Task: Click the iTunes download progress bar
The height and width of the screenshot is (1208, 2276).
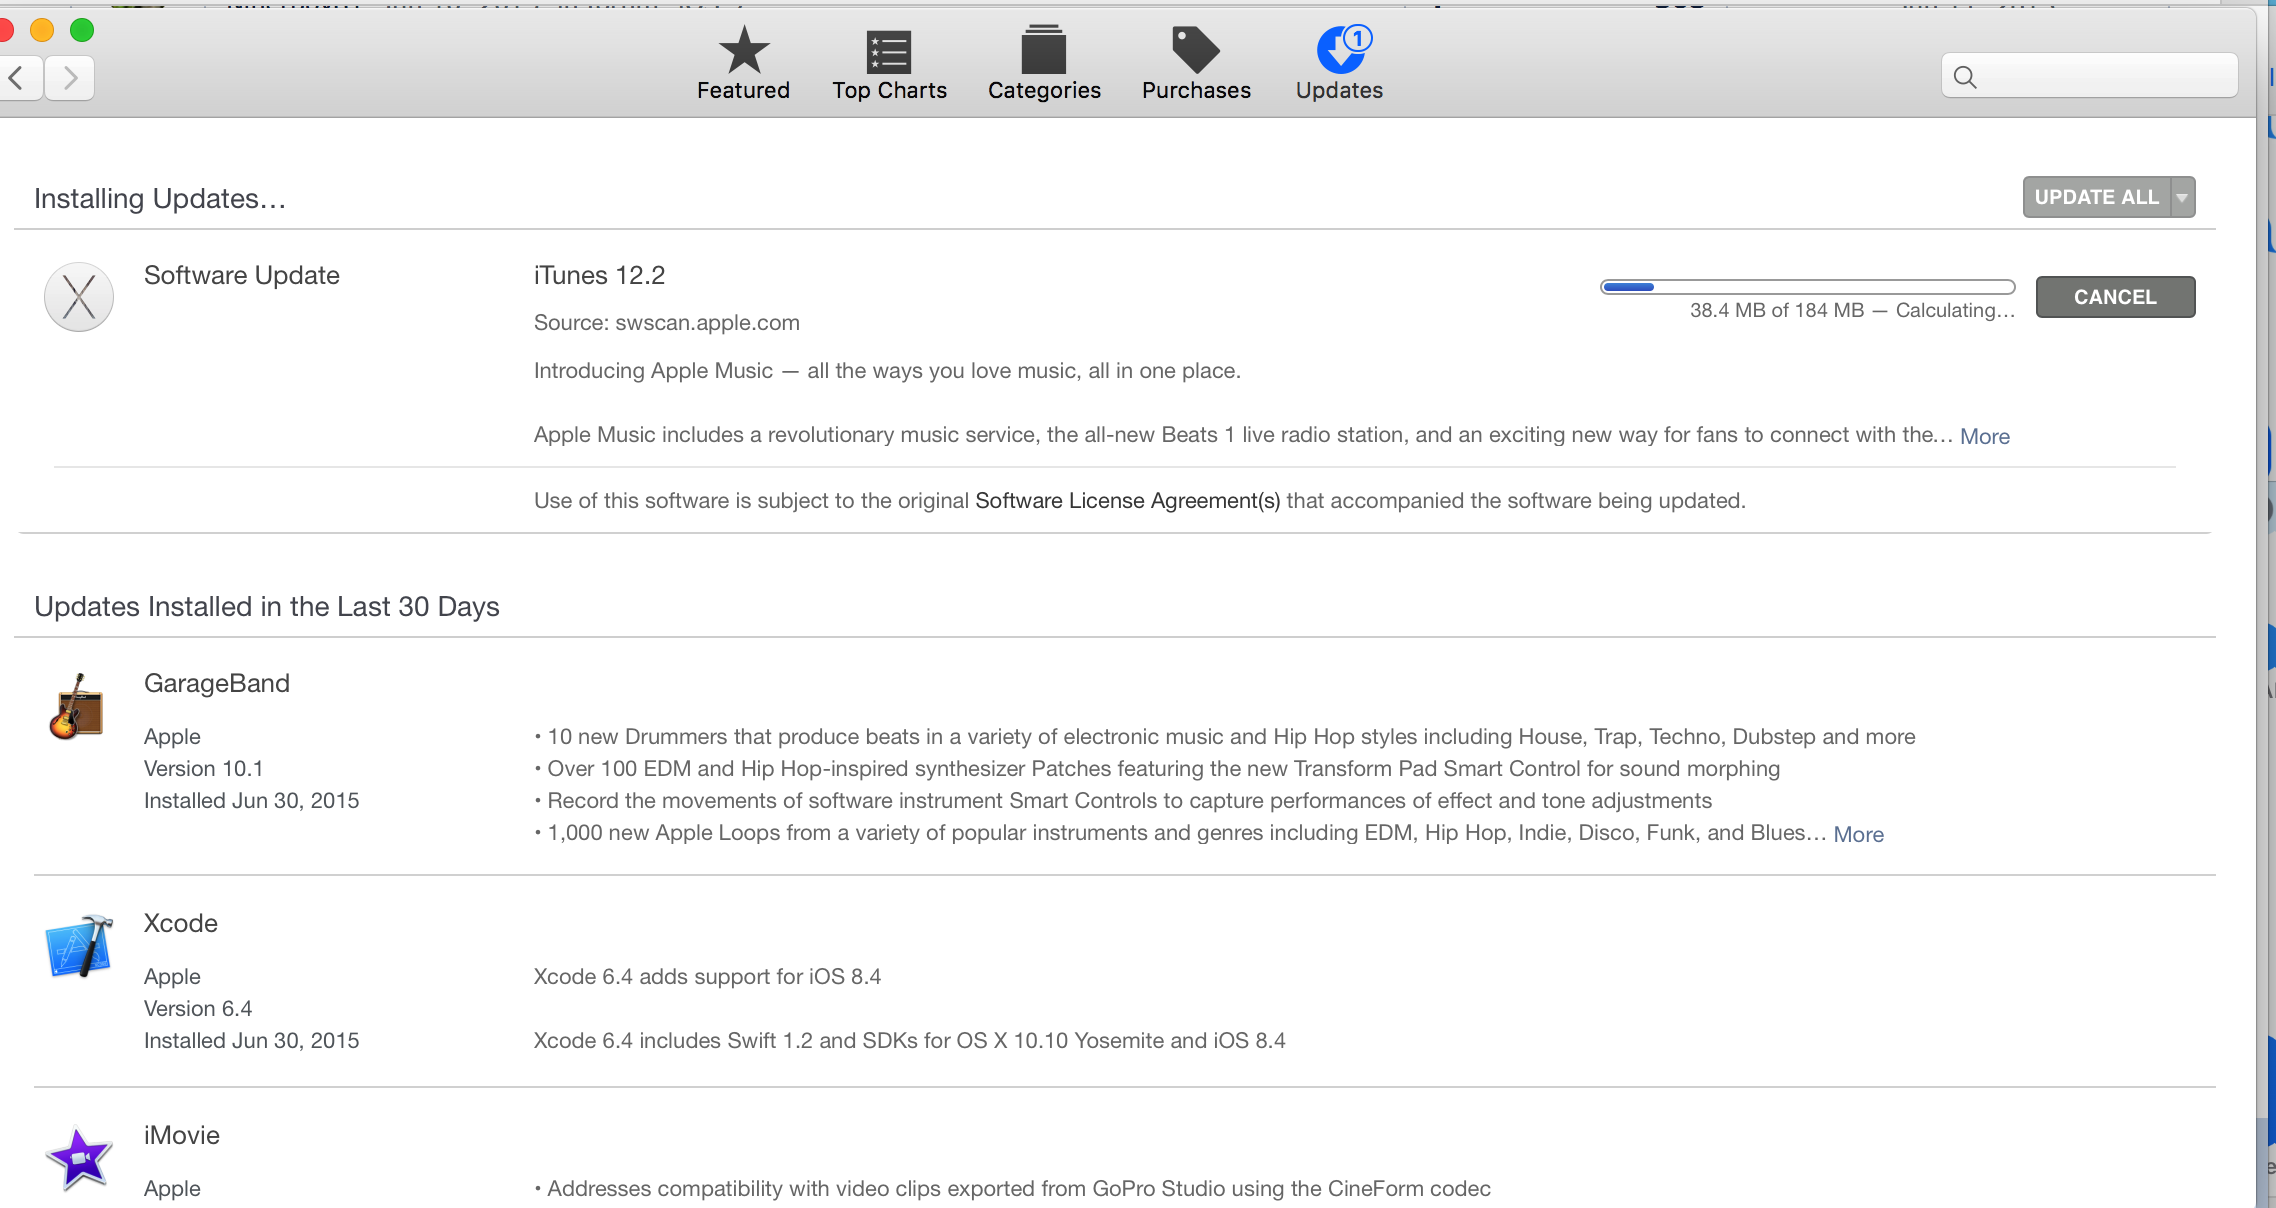Action: tap(1807, 287)
